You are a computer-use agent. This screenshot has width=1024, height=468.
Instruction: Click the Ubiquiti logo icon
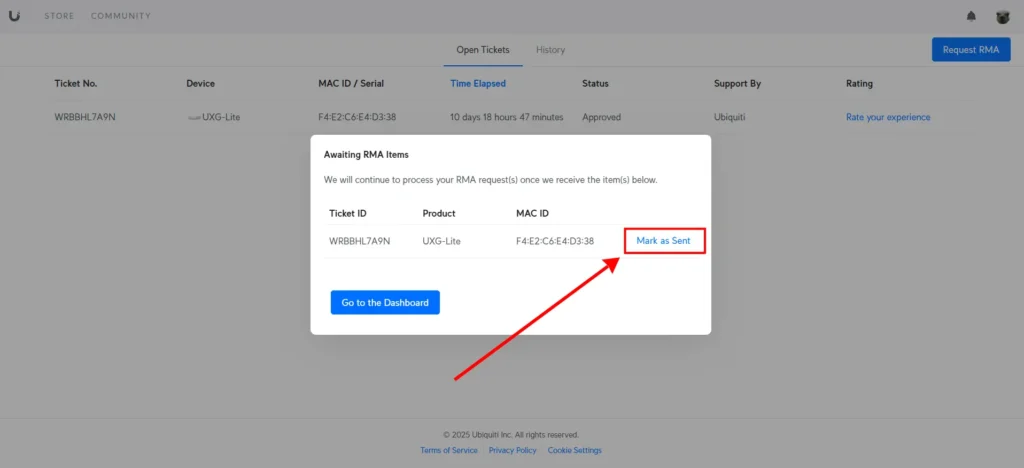click(x=14, y=16)
